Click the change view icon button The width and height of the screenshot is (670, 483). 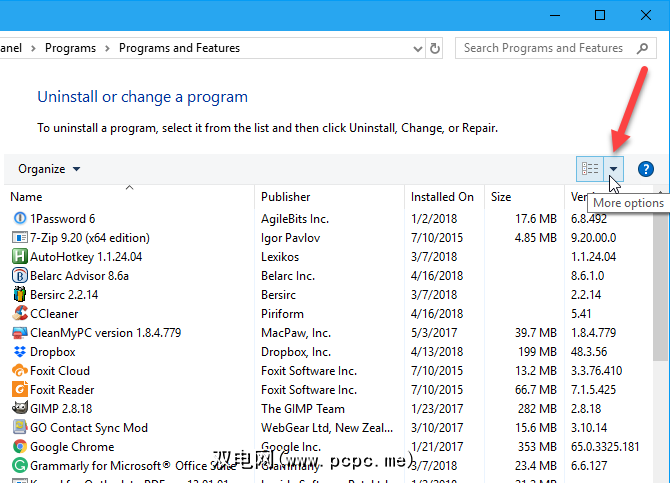[x=590, y=169]
